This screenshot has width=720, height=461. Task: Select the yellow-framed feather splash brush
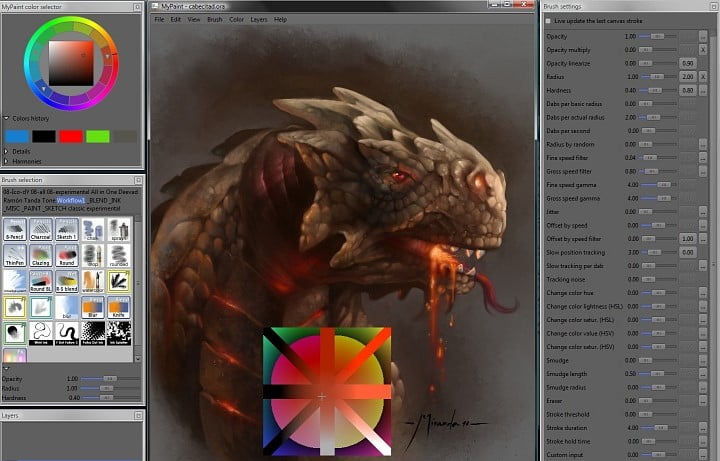[118, 281]
